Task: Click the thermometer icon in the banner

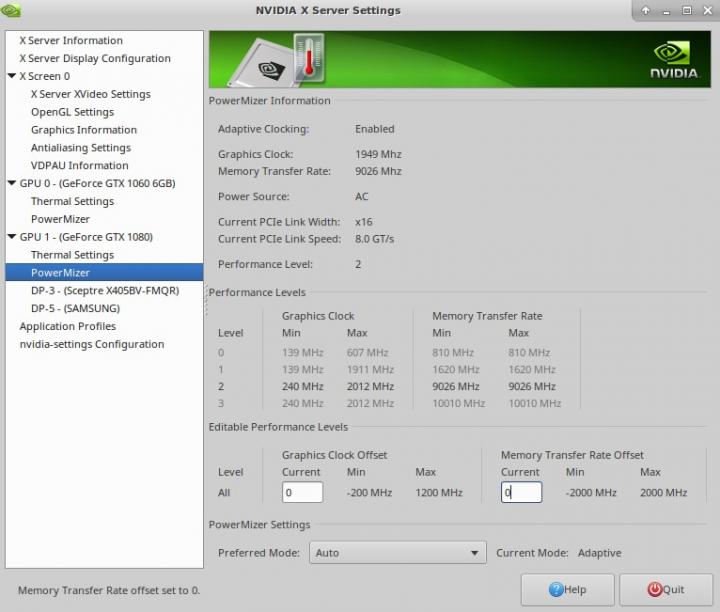Action: click(309, 58)
